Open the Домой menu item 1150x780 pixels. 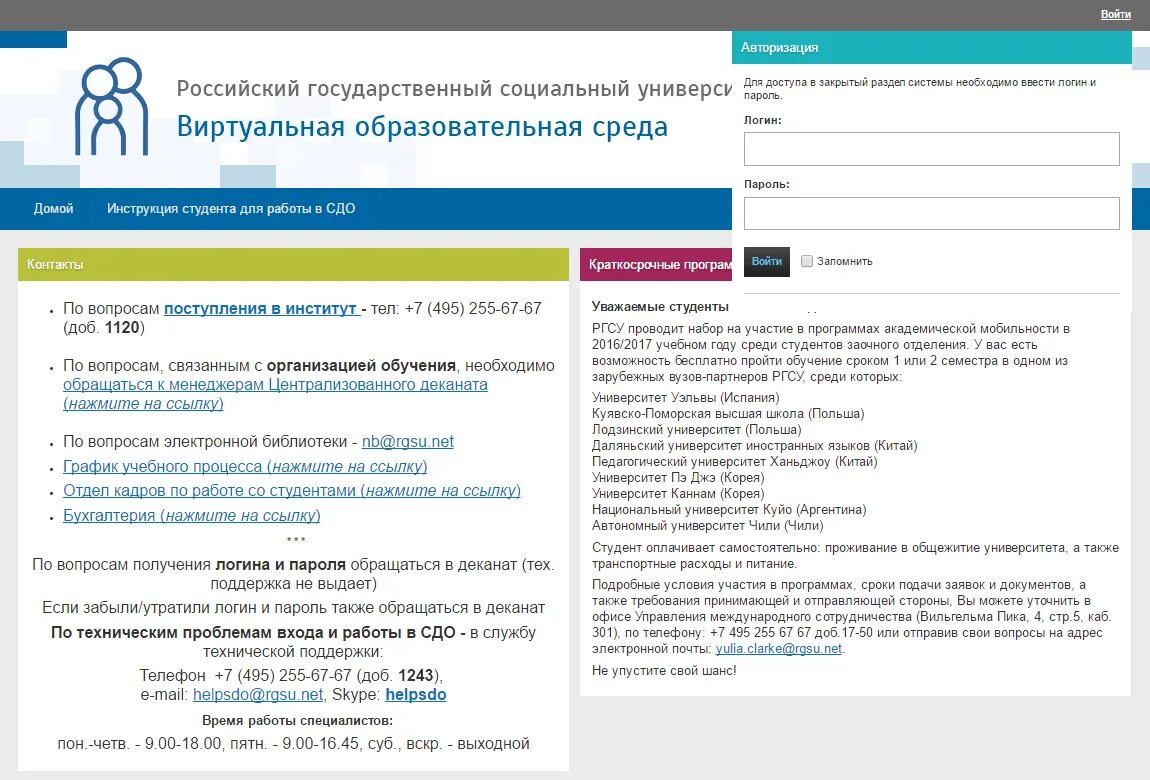(x=54, y=208)
